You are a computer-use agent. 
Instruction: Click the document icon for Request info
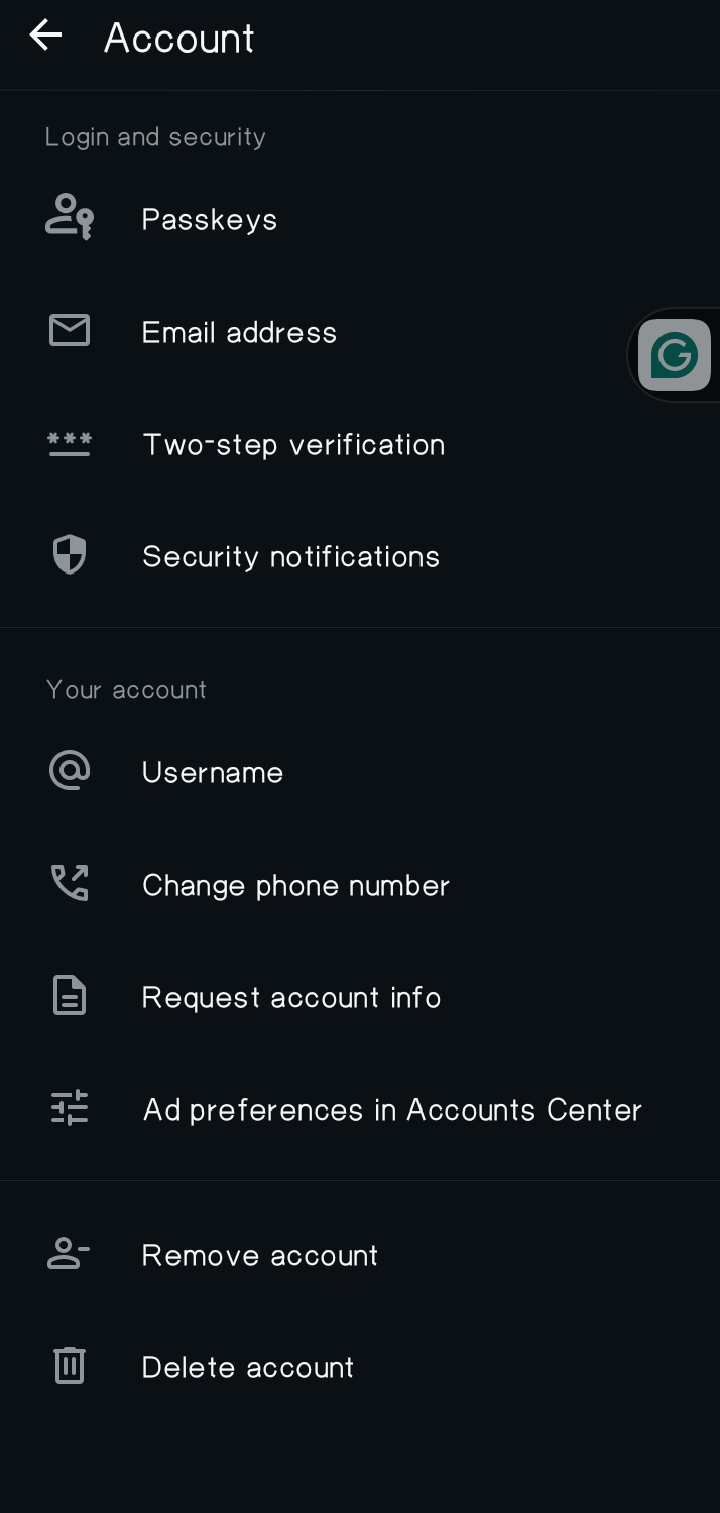(70, 996)
